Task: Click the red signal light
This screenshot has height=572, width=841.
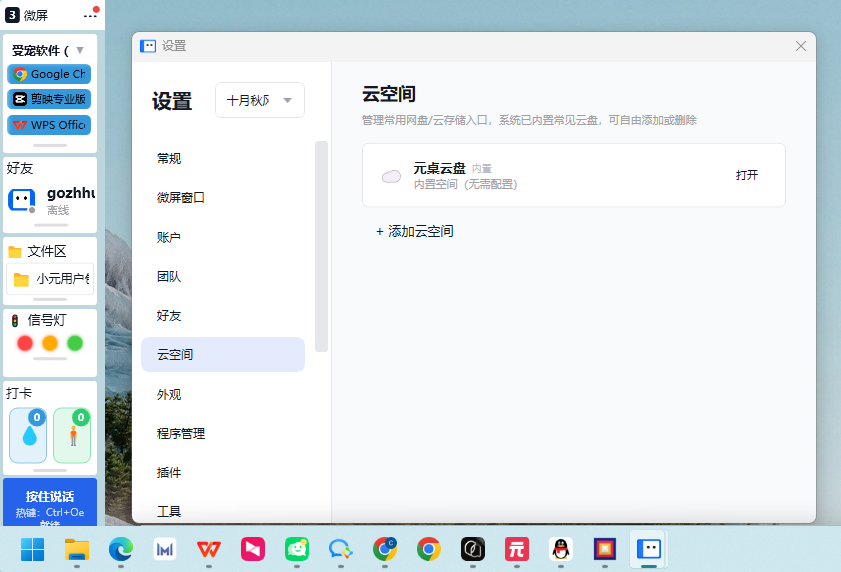Action: 25,343
